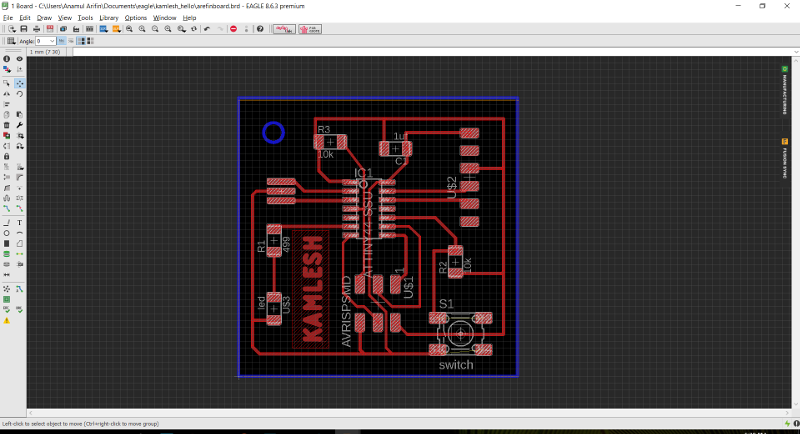The height and width of the screenshot is (434, 800).
Task: Click the command line input field
Action: coord(432,52)
